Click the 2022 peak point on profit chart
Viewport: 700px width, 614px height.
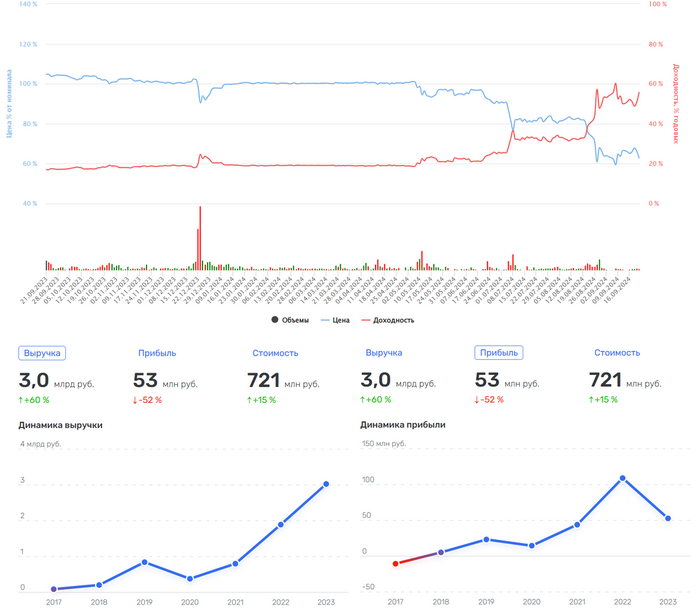(622, 478)
